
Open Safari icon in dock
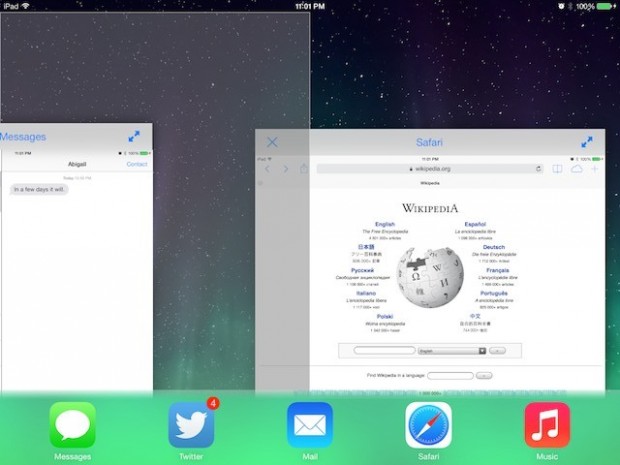[429, 425]
